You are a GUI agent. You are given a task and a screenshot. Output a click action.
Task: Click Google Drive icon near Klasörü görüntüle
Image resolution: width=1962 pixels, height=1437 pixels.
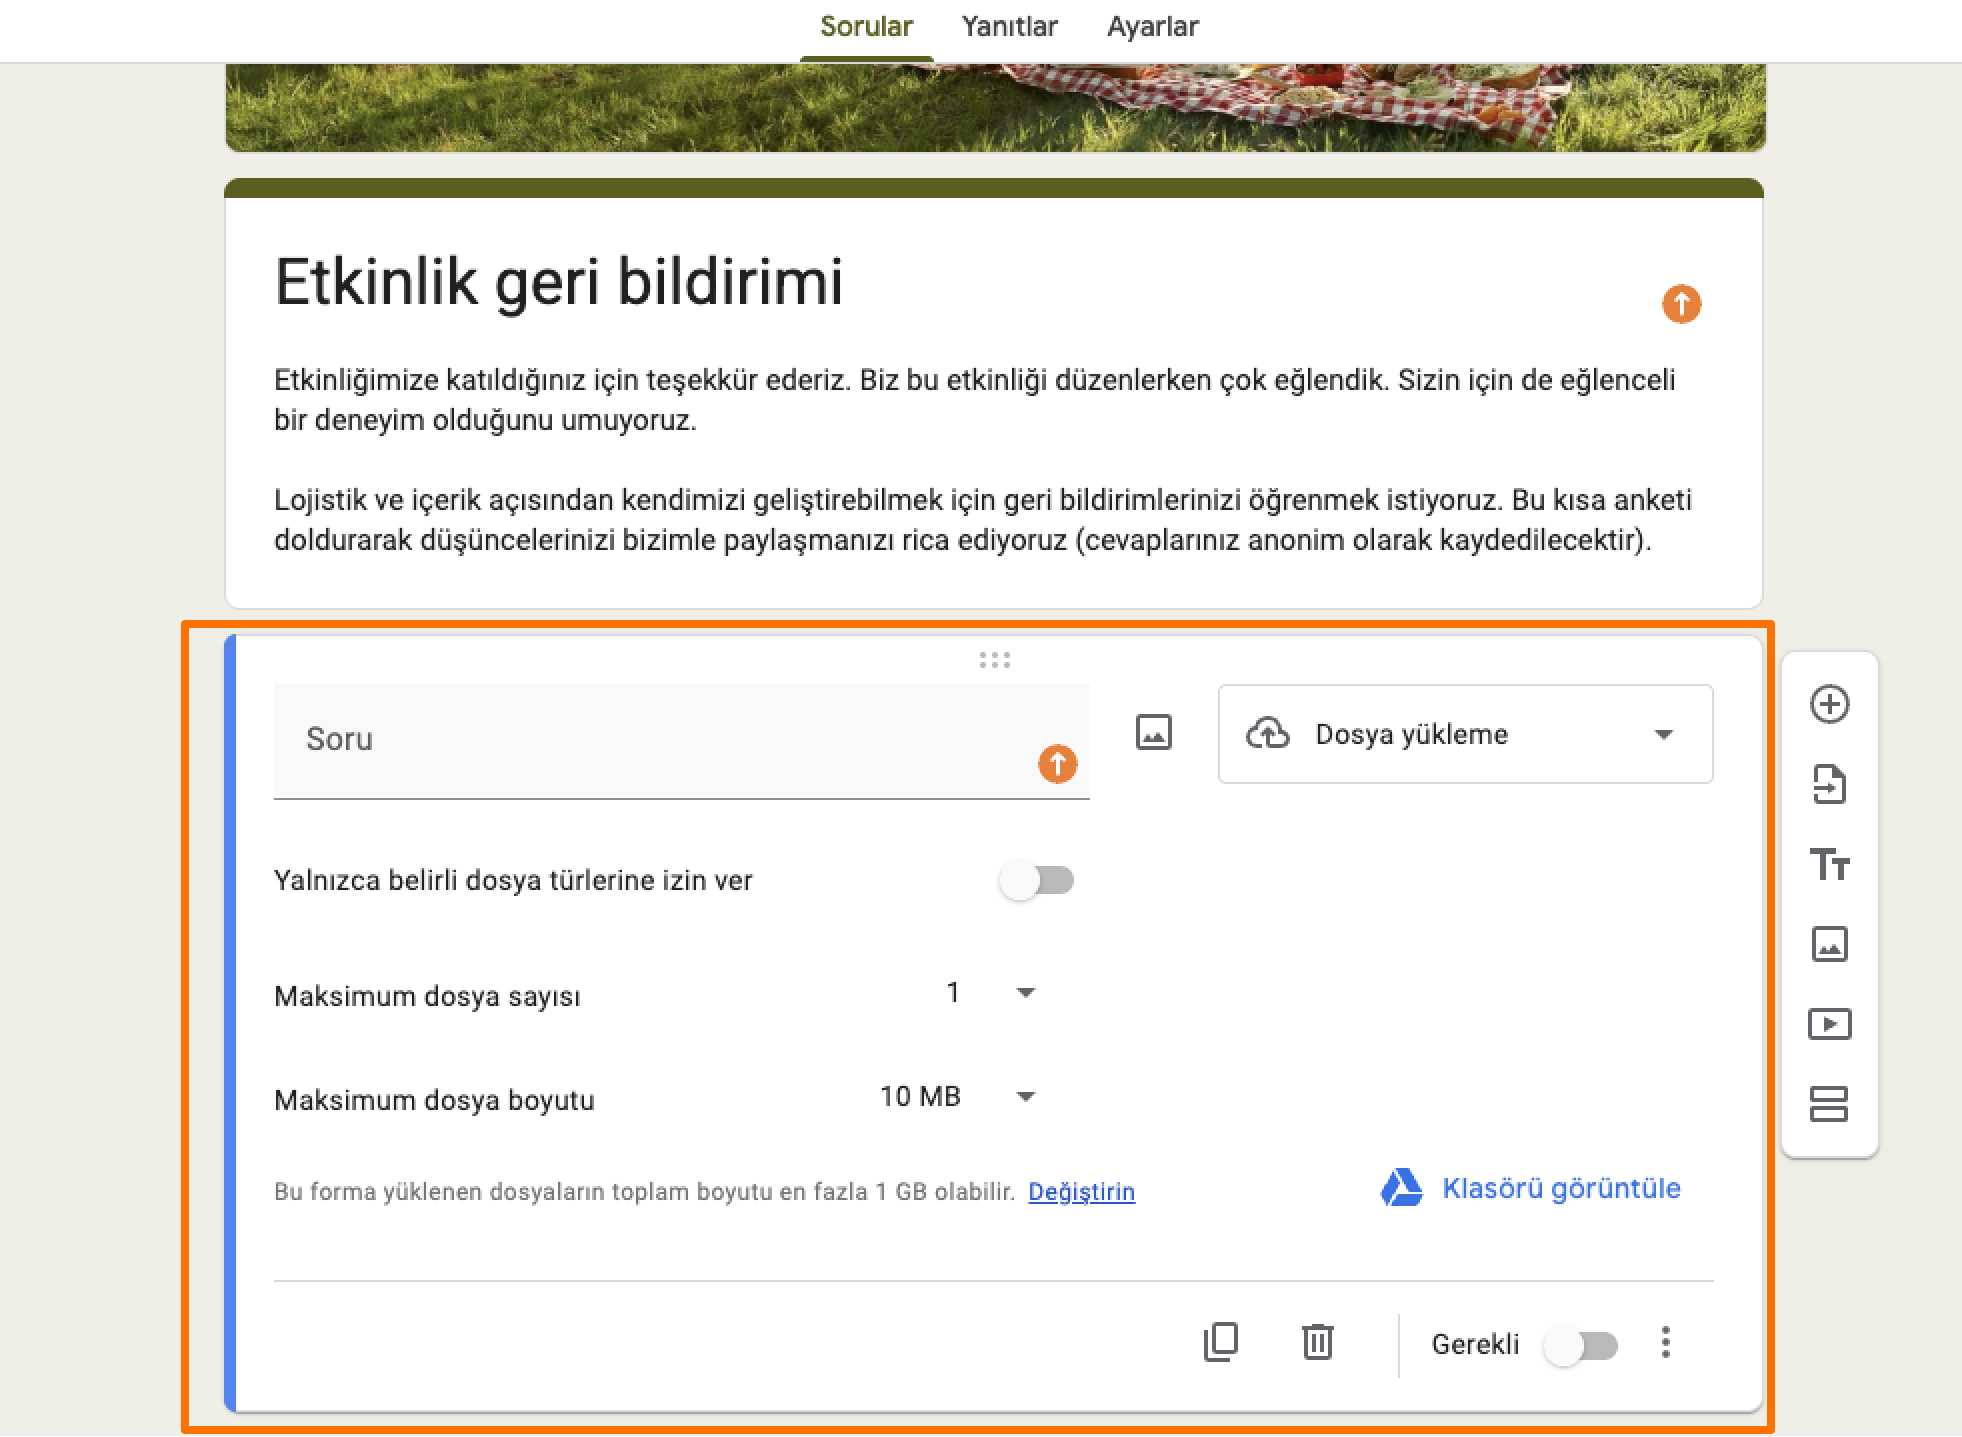point(1401,1188)
